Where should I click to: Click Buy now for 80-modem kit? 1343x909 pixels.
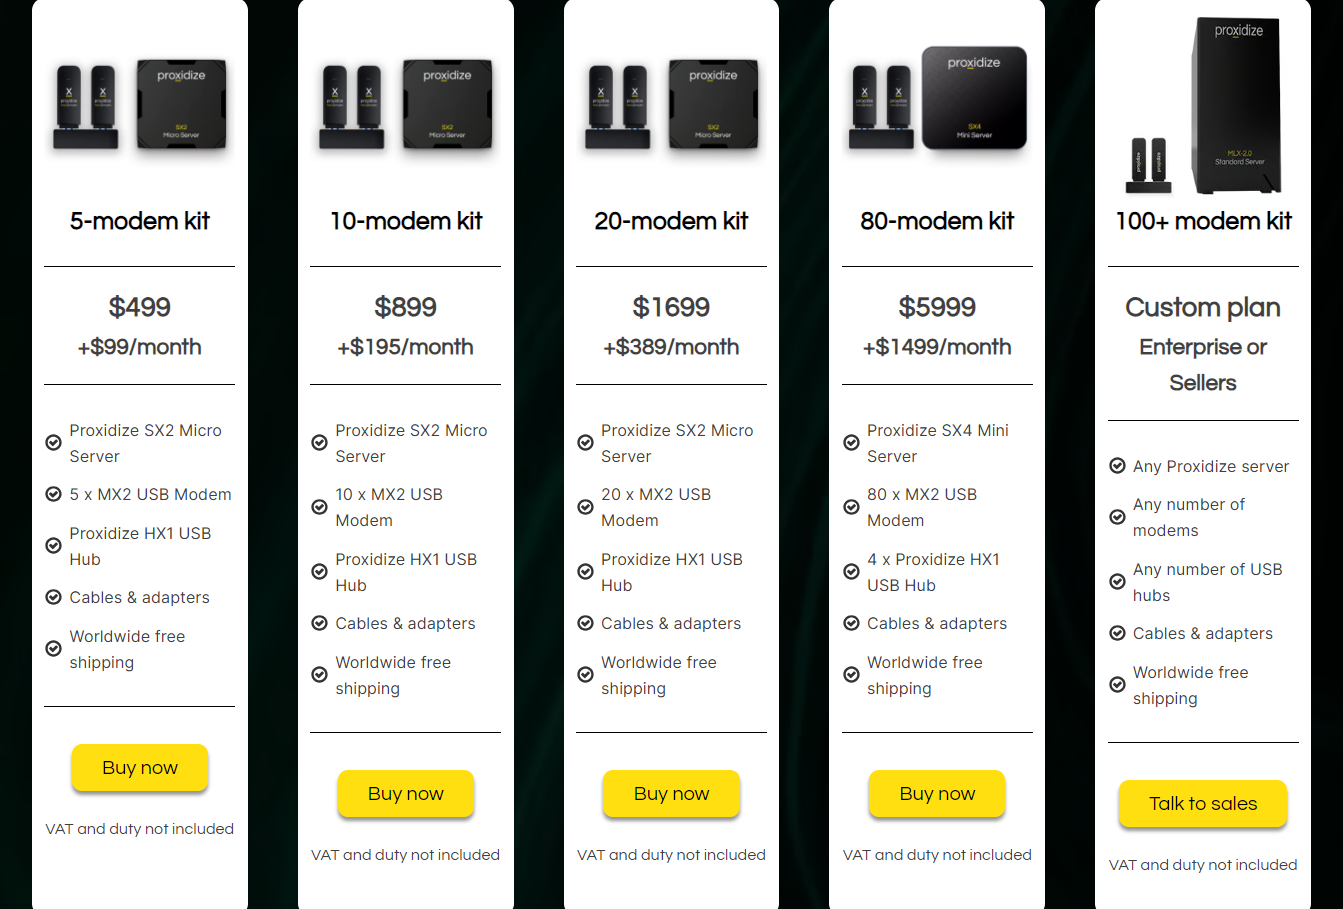tap(937, 794)
